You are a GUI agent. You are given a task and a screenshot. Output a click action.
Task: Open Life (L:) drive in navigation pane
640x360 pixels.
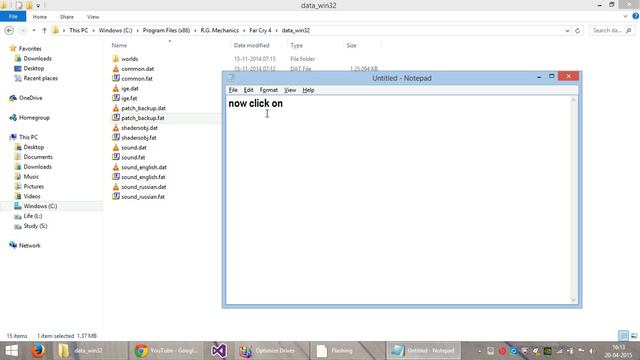tap(33, 216)
